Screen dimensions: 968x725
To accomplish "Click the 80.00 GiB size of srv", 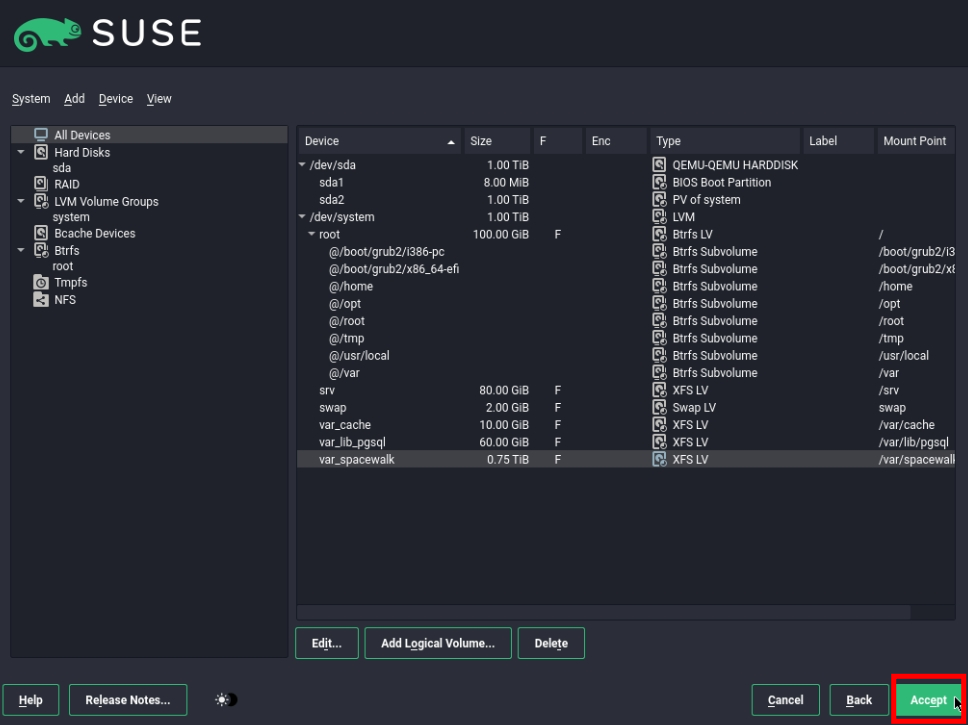I will (x=504, y=390).
